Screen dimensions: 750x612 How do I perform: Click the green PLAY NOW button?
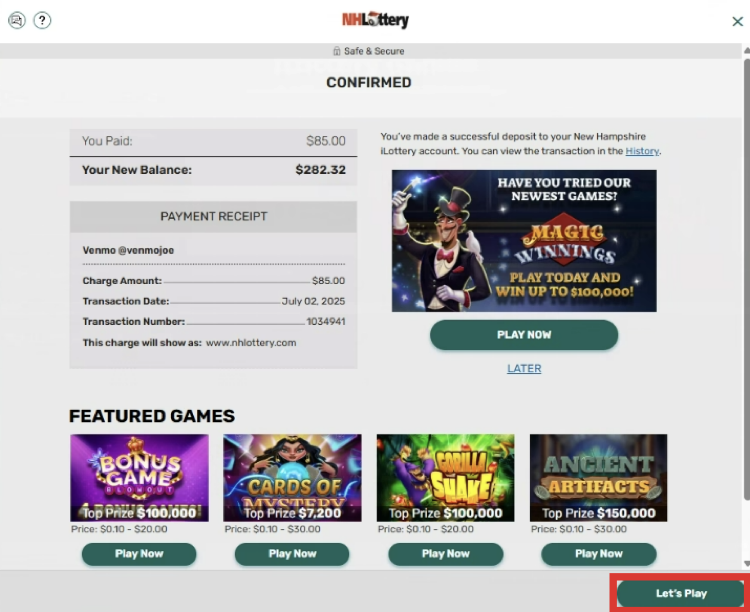point(524,335)
